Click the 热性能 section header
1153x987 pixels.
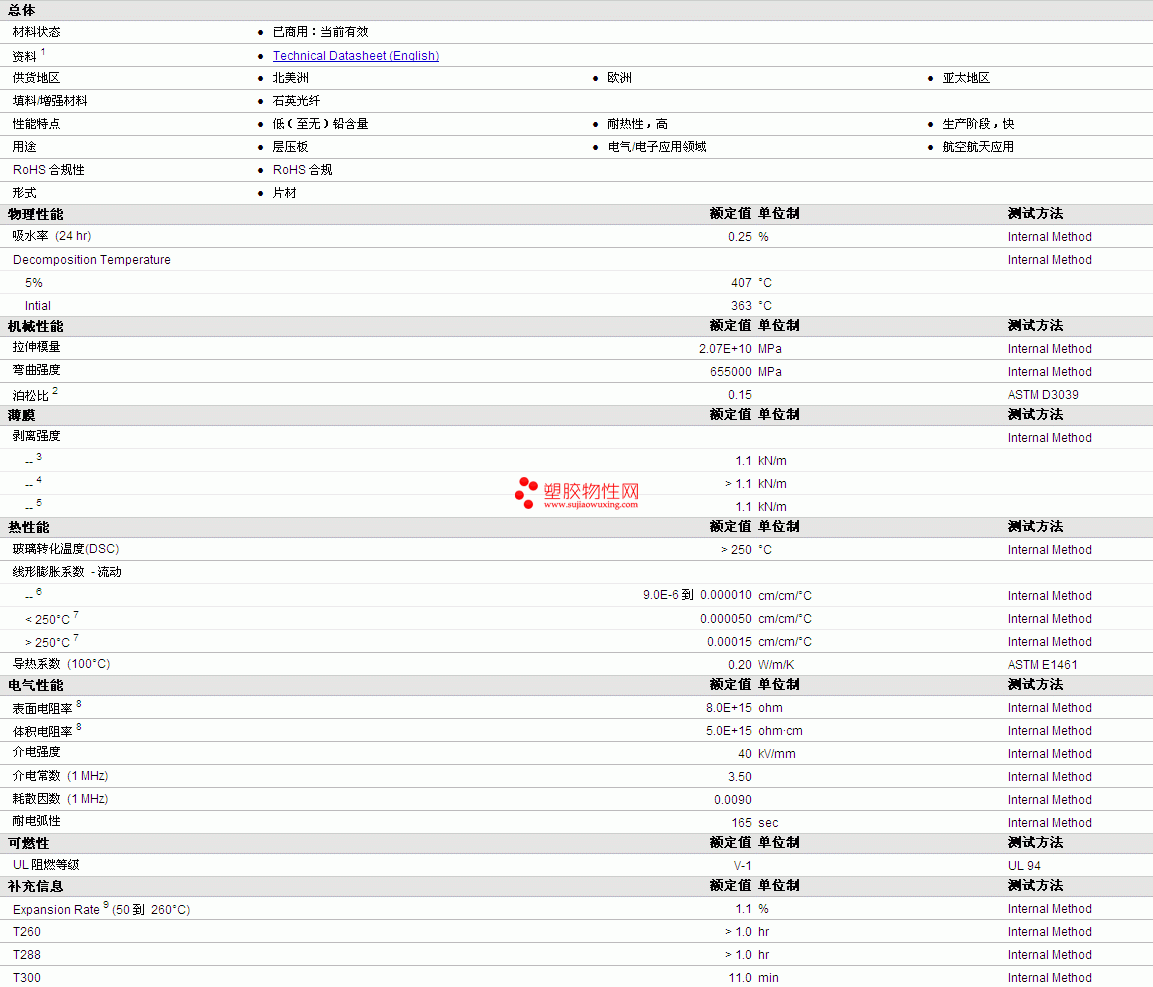point(29,527)
